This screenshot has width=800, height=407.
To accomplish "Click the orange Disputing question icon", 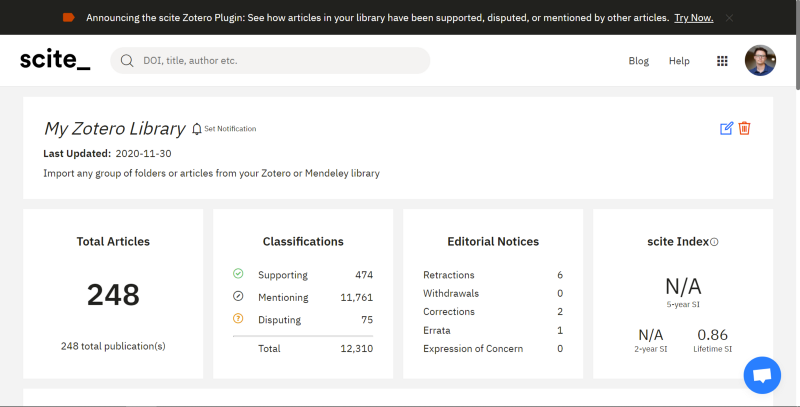I will coord(238,319).
